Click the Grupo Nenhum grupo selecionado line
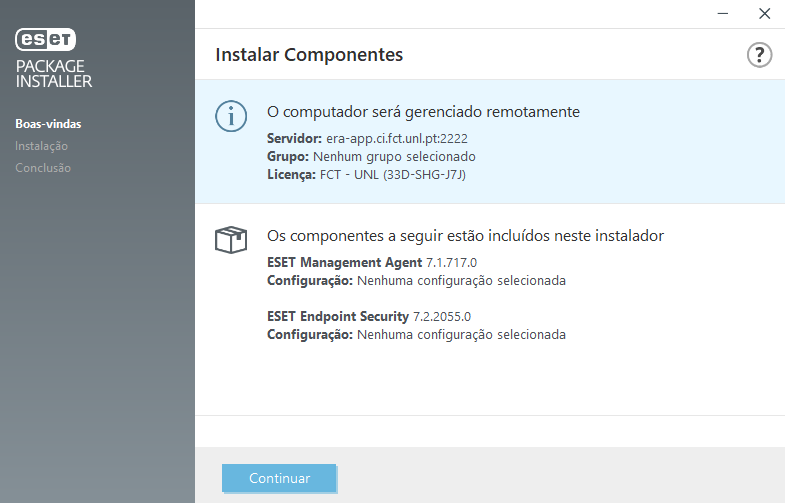This screenshot has height=503, width=785. tap(371, 157)
